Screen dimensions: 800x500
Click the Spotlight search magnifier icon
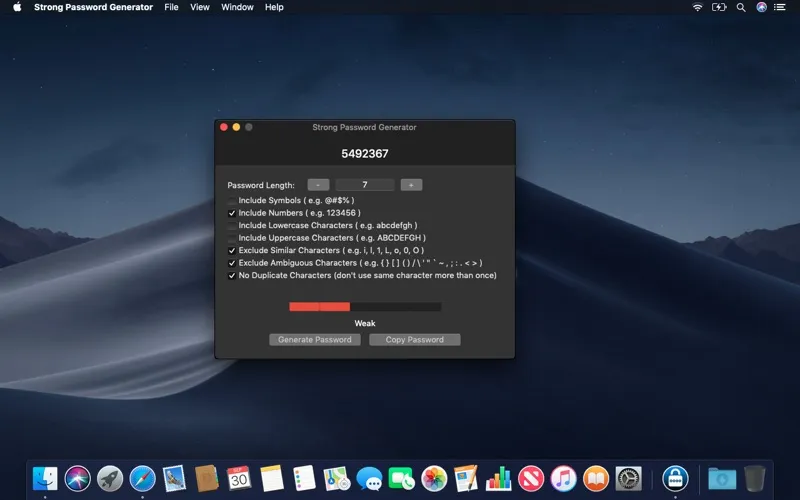tap(740, 7)
